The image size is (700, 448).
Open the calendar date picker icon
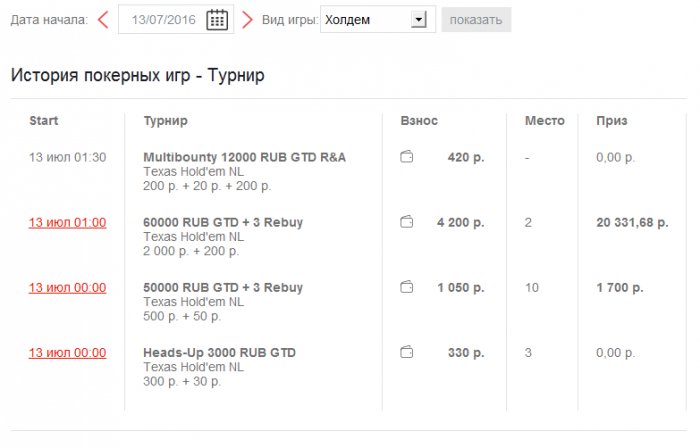coord(217,20)
